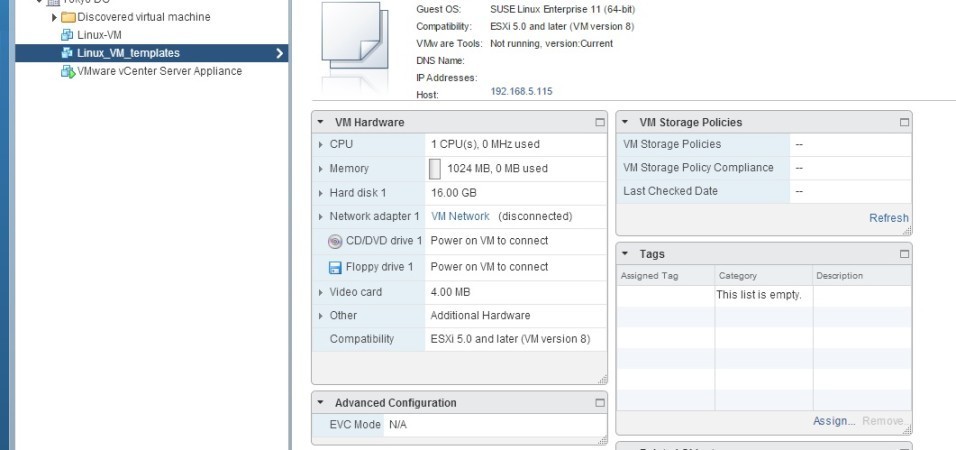Open the Linux_VM_templates chevron arrow
This screenshot has width=956, height=450.
point(279,53)
